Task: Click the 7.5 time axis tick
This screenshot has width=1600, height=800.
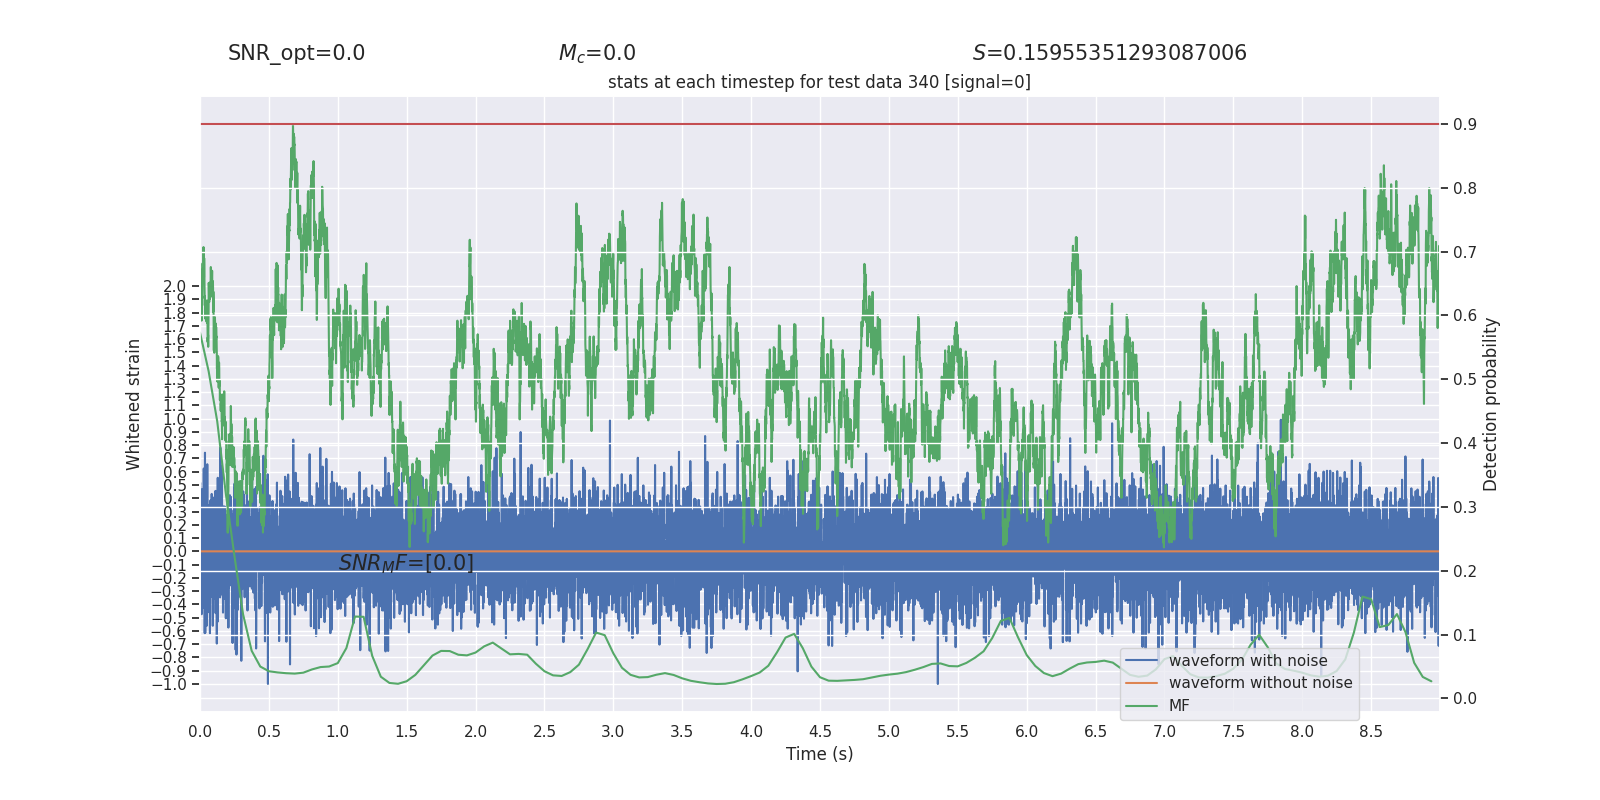Action: (x=1233, y=732)
